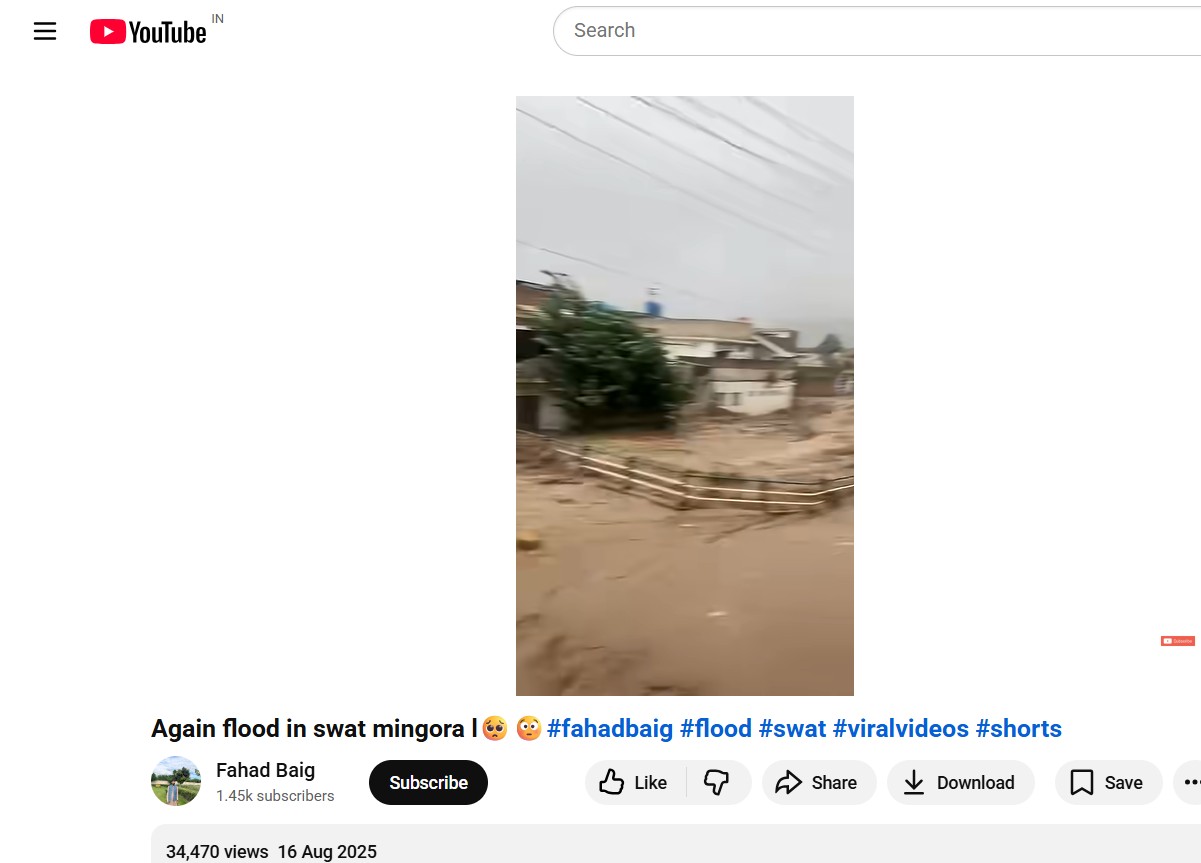Open the #swat hashtag

tap(792, 729)
